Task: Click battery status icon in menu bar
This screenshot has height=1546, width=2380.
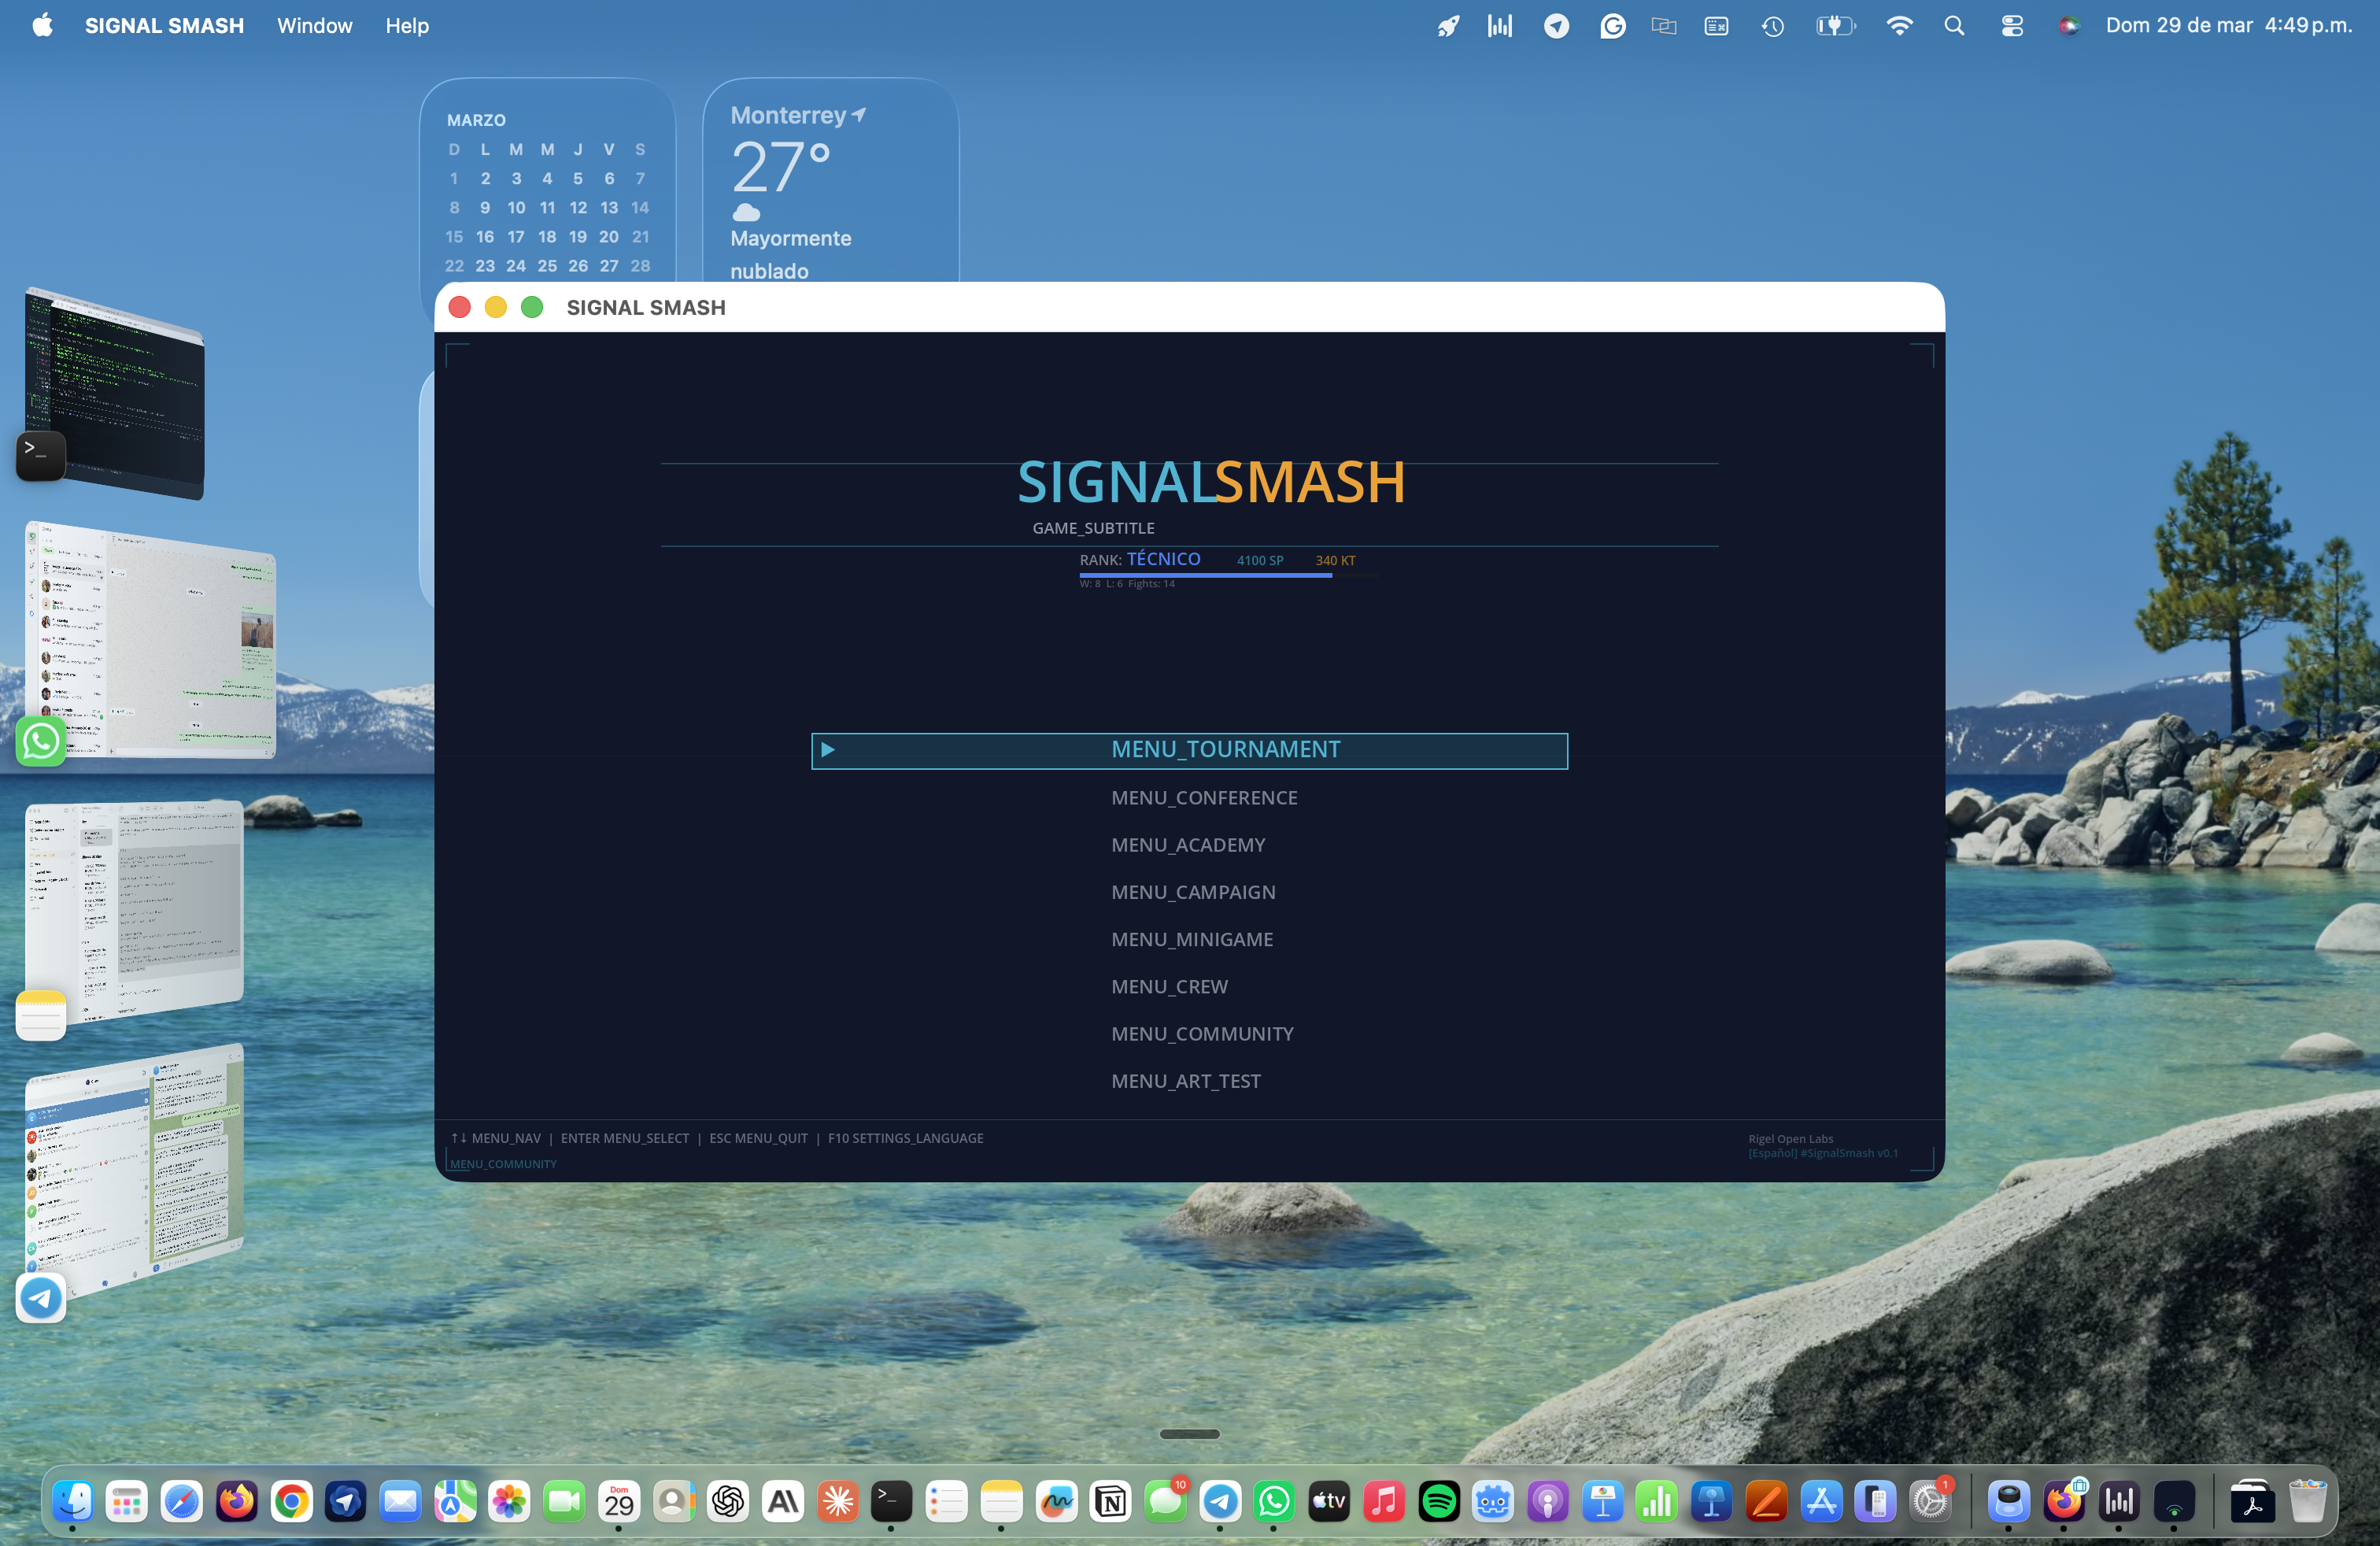Action: [x=1835, y=26]
